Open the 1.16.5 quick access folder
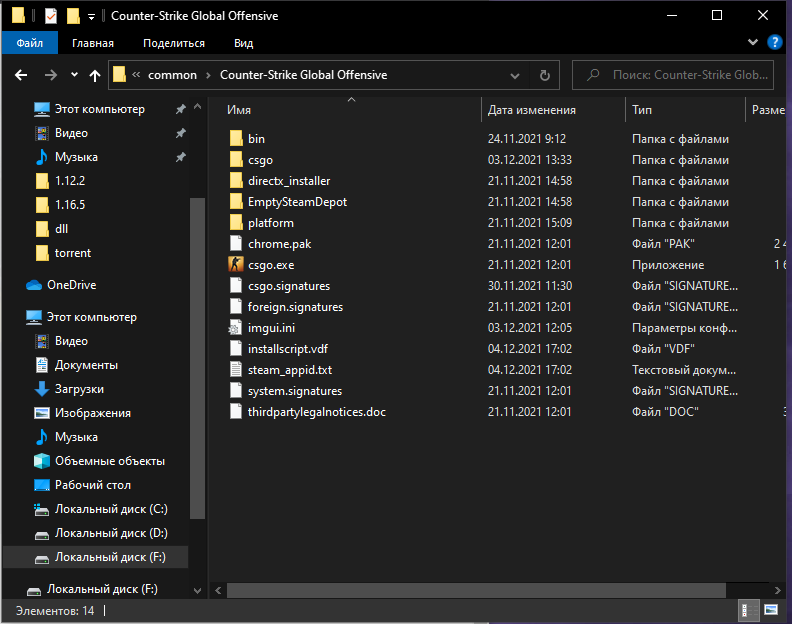Screen dimensions: 792x624 tap(61, 205)
